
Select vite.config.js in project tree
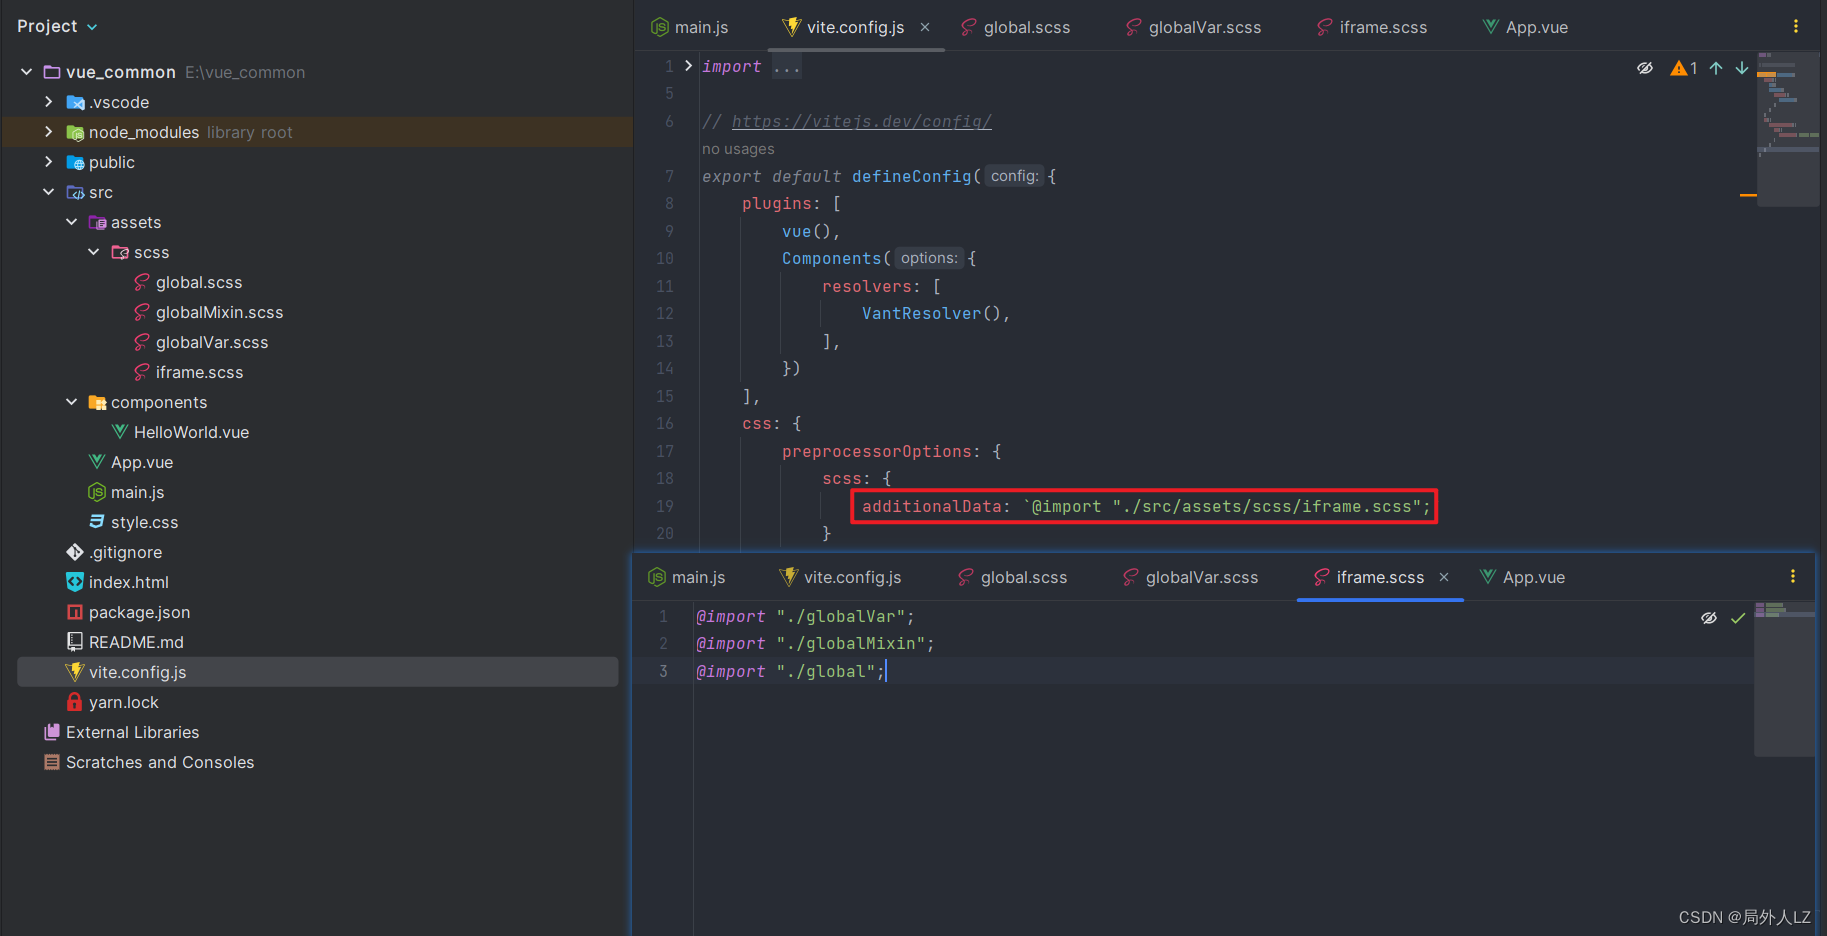click(x=318, y=672)
